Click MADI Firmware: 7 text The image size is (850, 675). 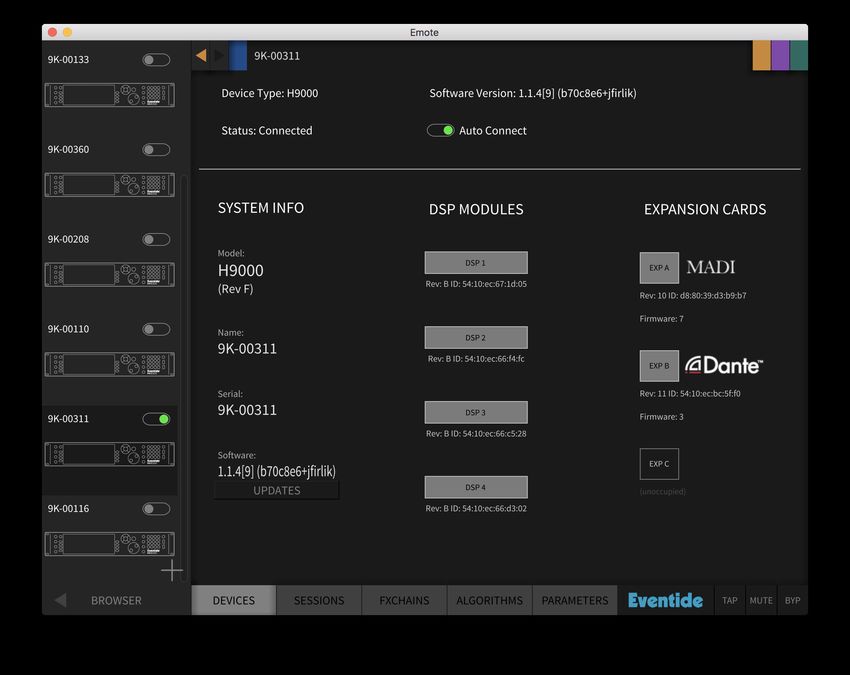point(661,319)
